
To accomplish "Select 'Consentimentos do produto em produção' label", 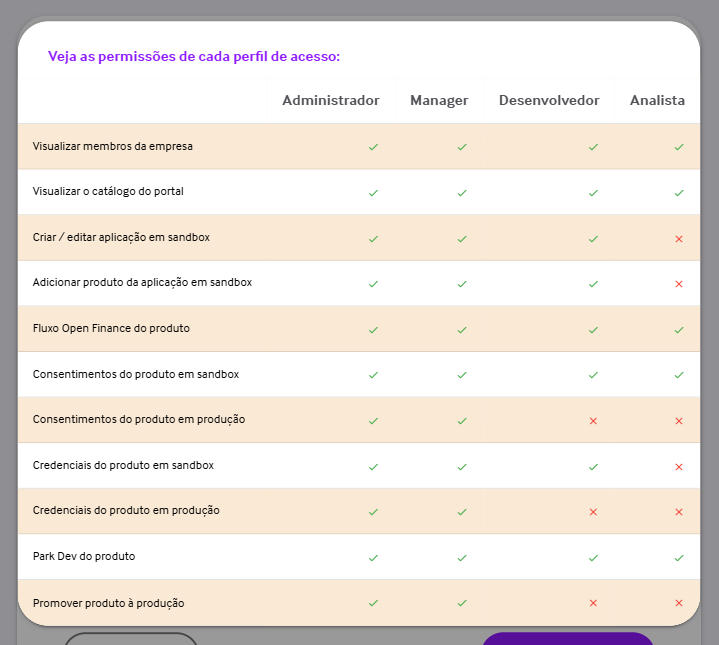I will tap(139, 419).
